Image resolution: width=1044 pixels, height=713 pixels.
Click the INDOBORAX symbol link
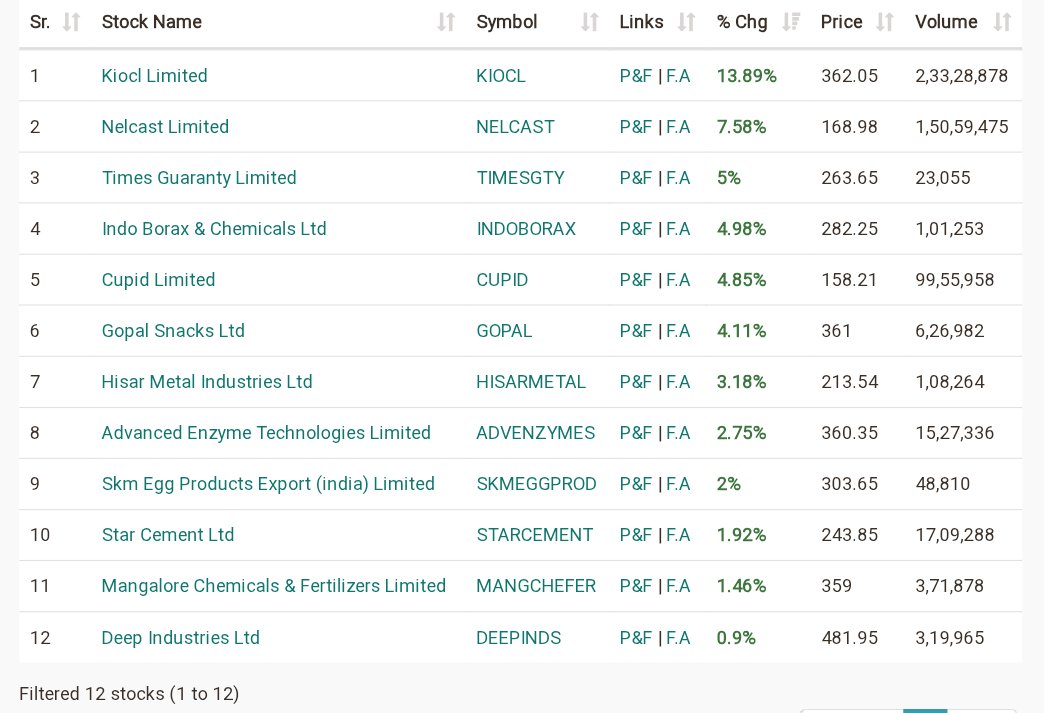526,229
